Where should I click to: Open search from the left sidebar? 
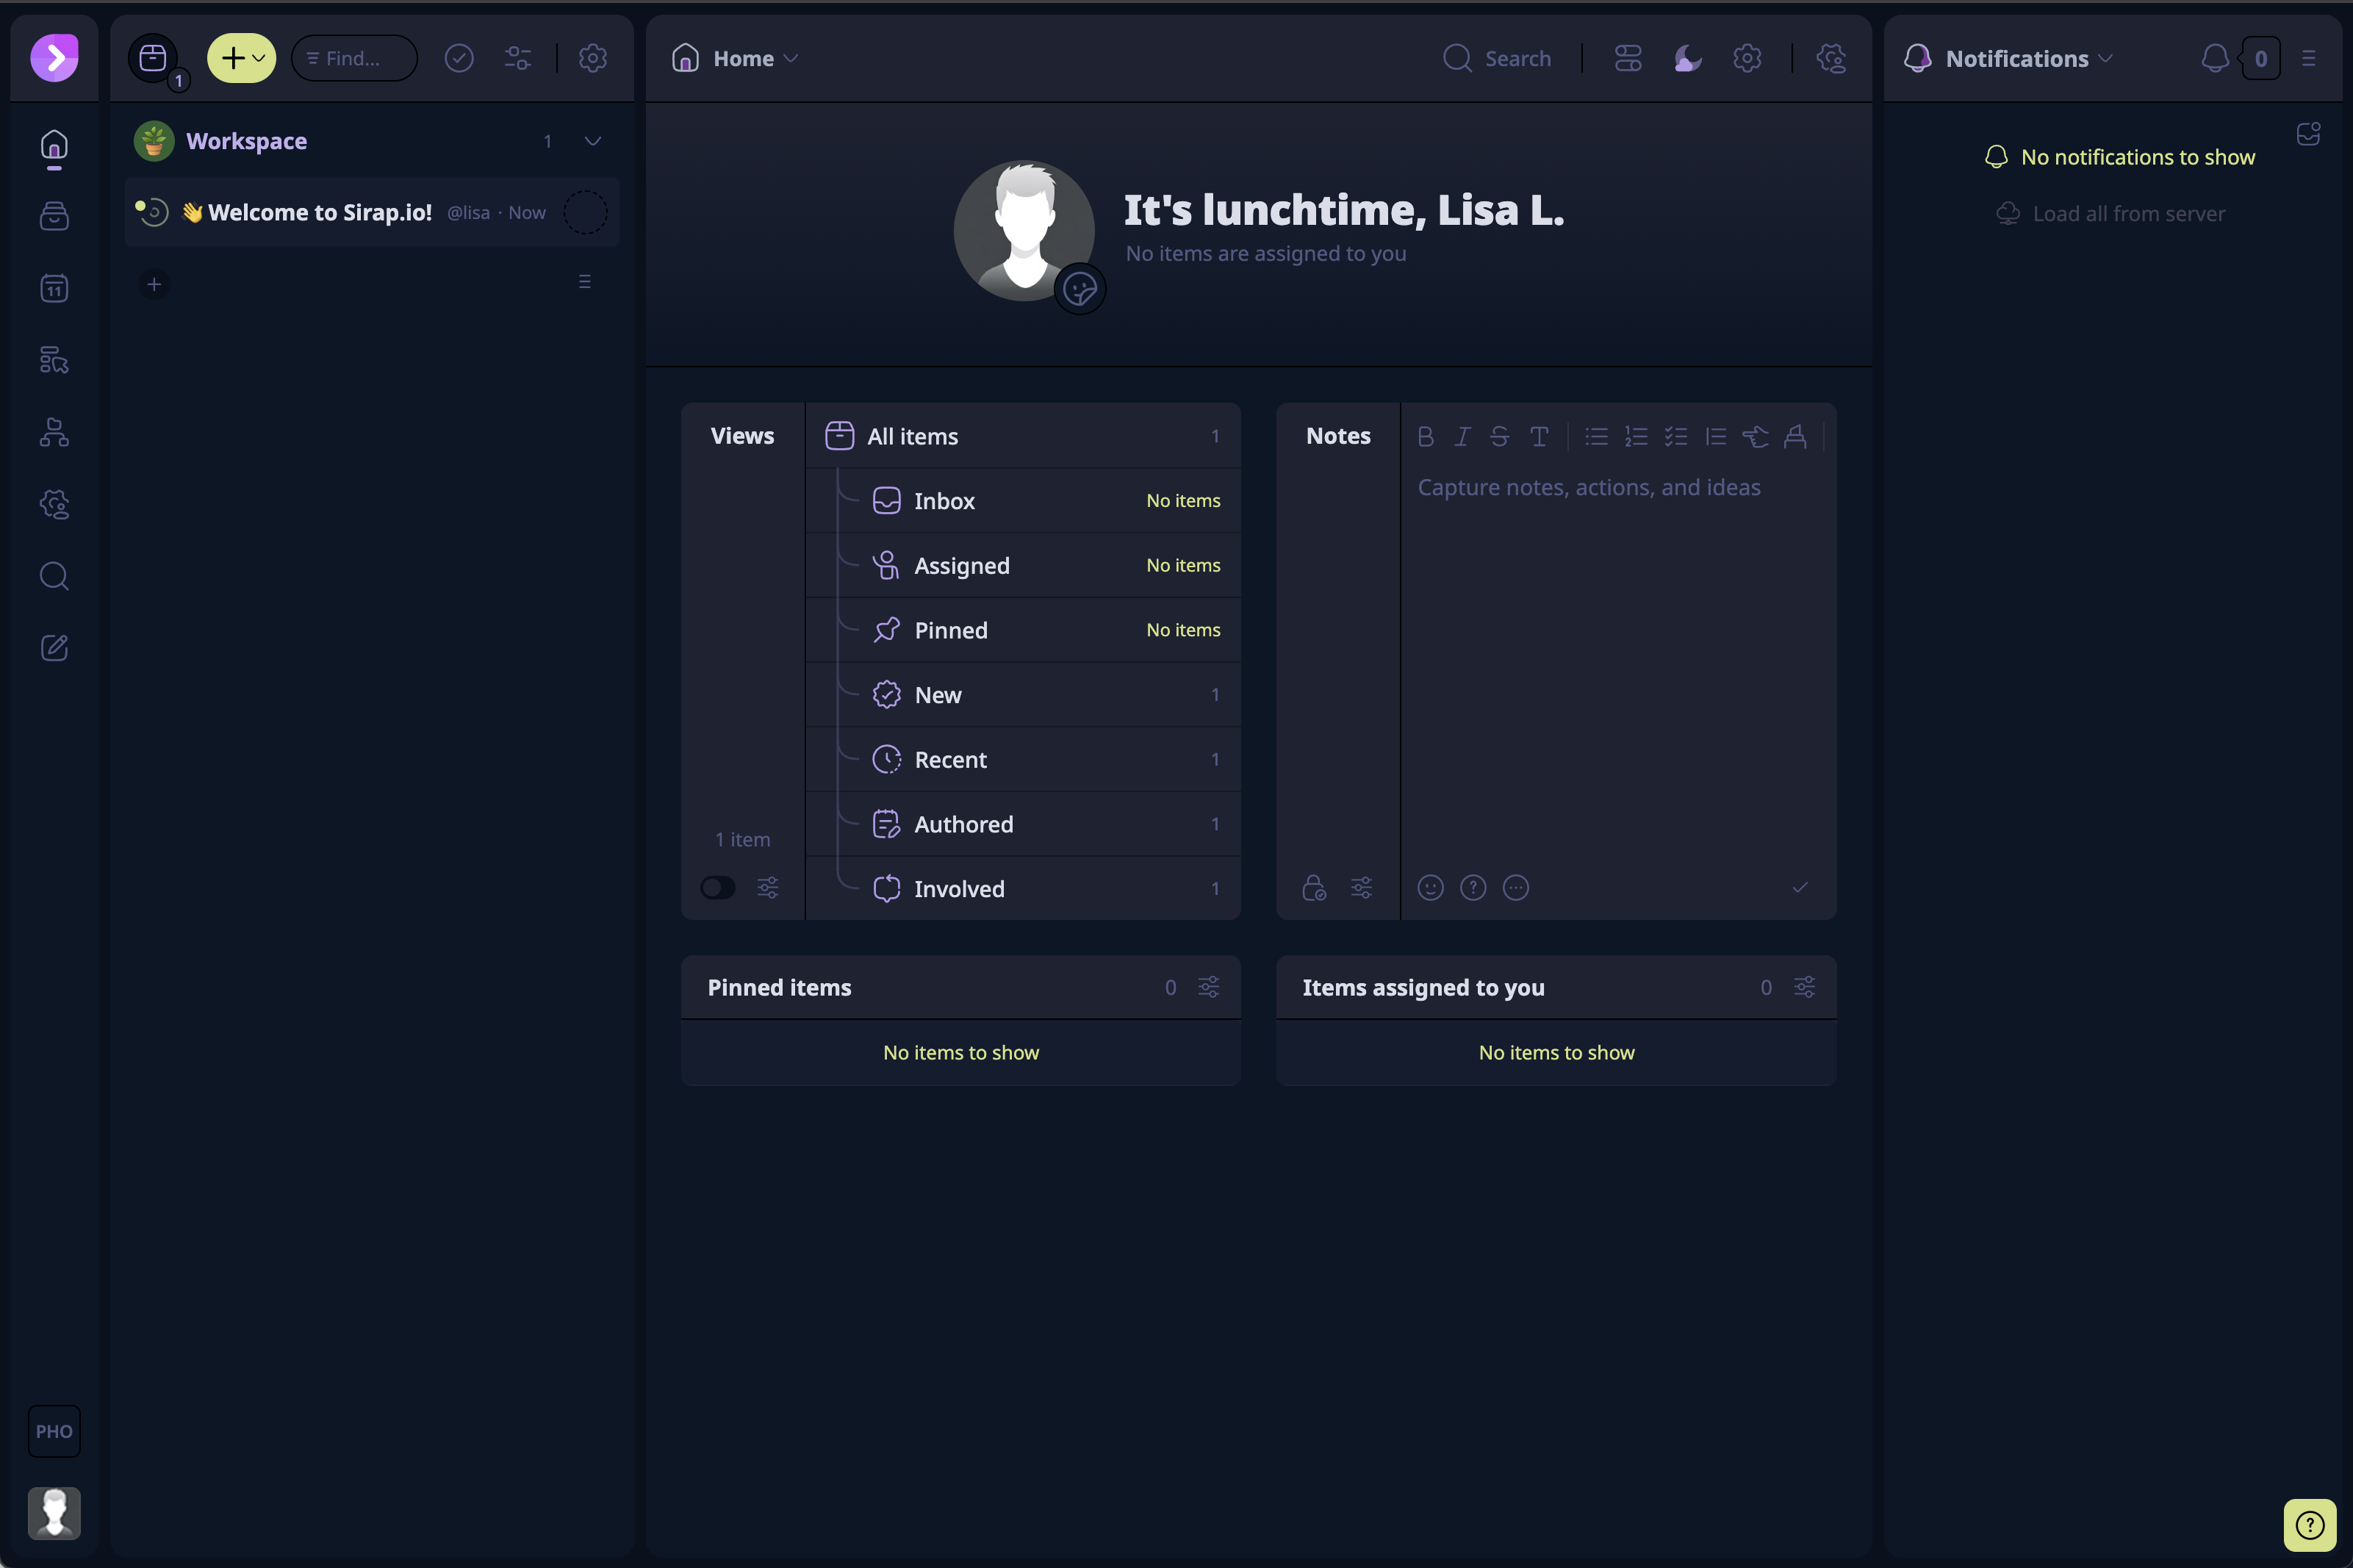54,576
